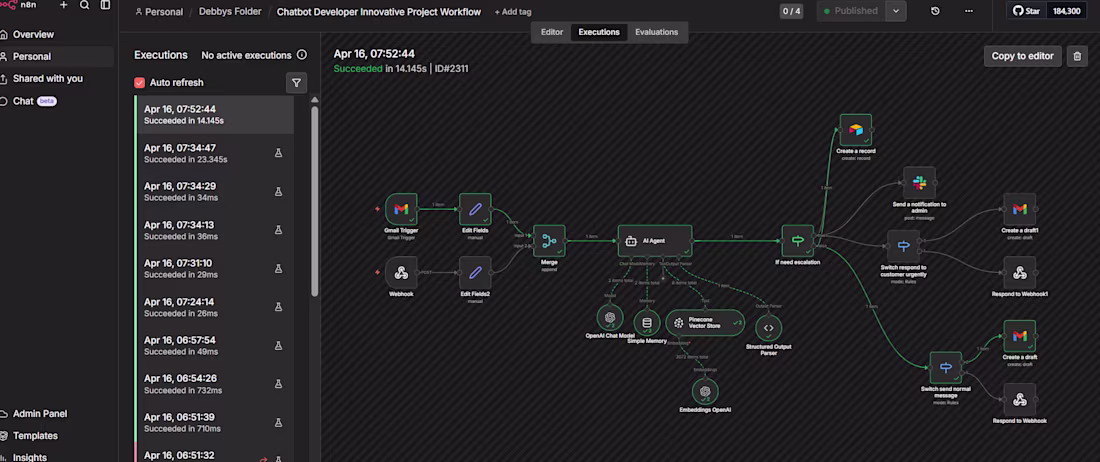The height and width of the screenshot is (462, 1100).
Task: Switch to the Executions tab
Action: 599,32
